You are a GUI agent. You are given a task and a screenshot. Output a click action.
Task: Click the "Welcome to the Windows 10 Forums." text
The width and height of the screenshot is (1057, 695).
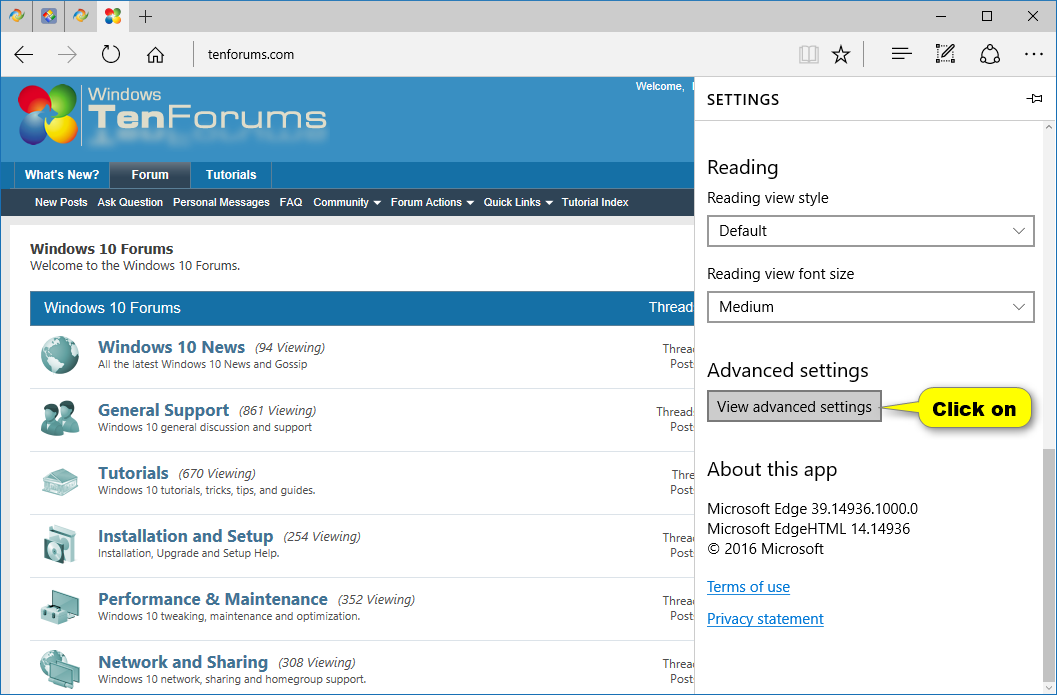pos(135,266)
